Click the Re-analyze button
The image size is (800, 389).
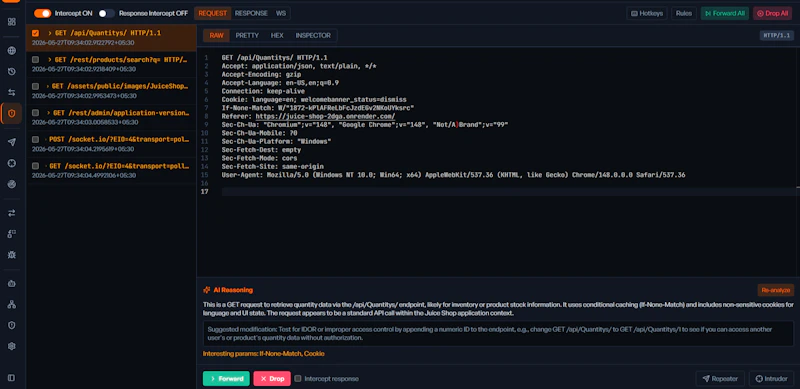776,290
